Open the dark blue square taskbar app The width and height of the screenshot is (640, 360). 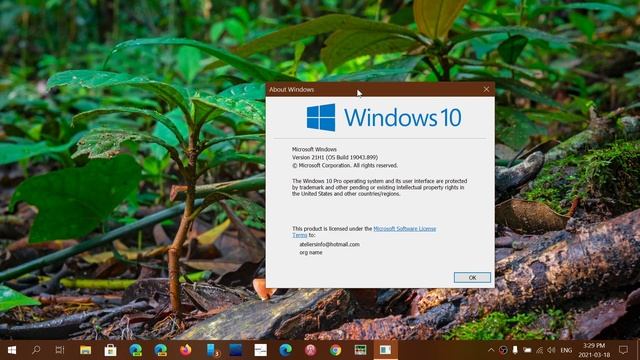tap(236, 350)
